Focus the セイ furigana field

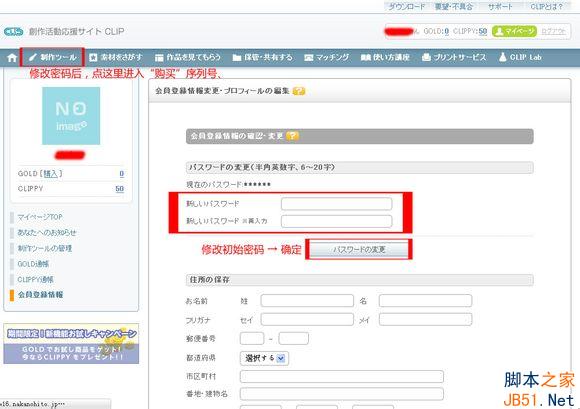pyautogui.click(x=307, y=320)
